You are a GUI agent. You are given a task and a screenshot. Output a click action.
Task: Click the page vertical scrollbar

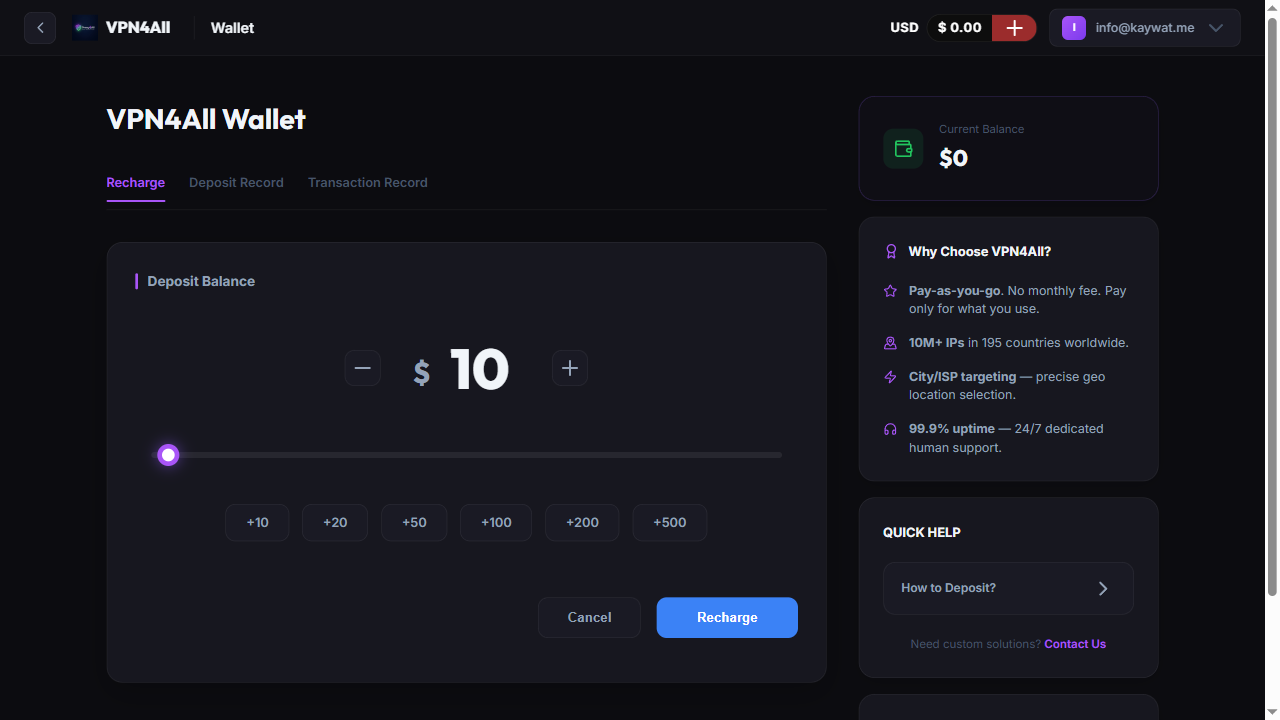click(x=1272, y=306)
